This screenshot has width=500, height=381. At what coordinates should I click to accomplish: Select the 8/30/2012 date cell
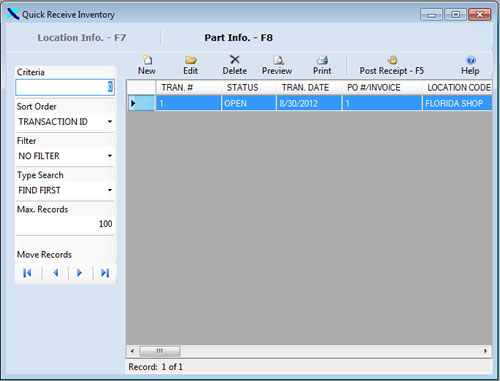click(309, 103)
